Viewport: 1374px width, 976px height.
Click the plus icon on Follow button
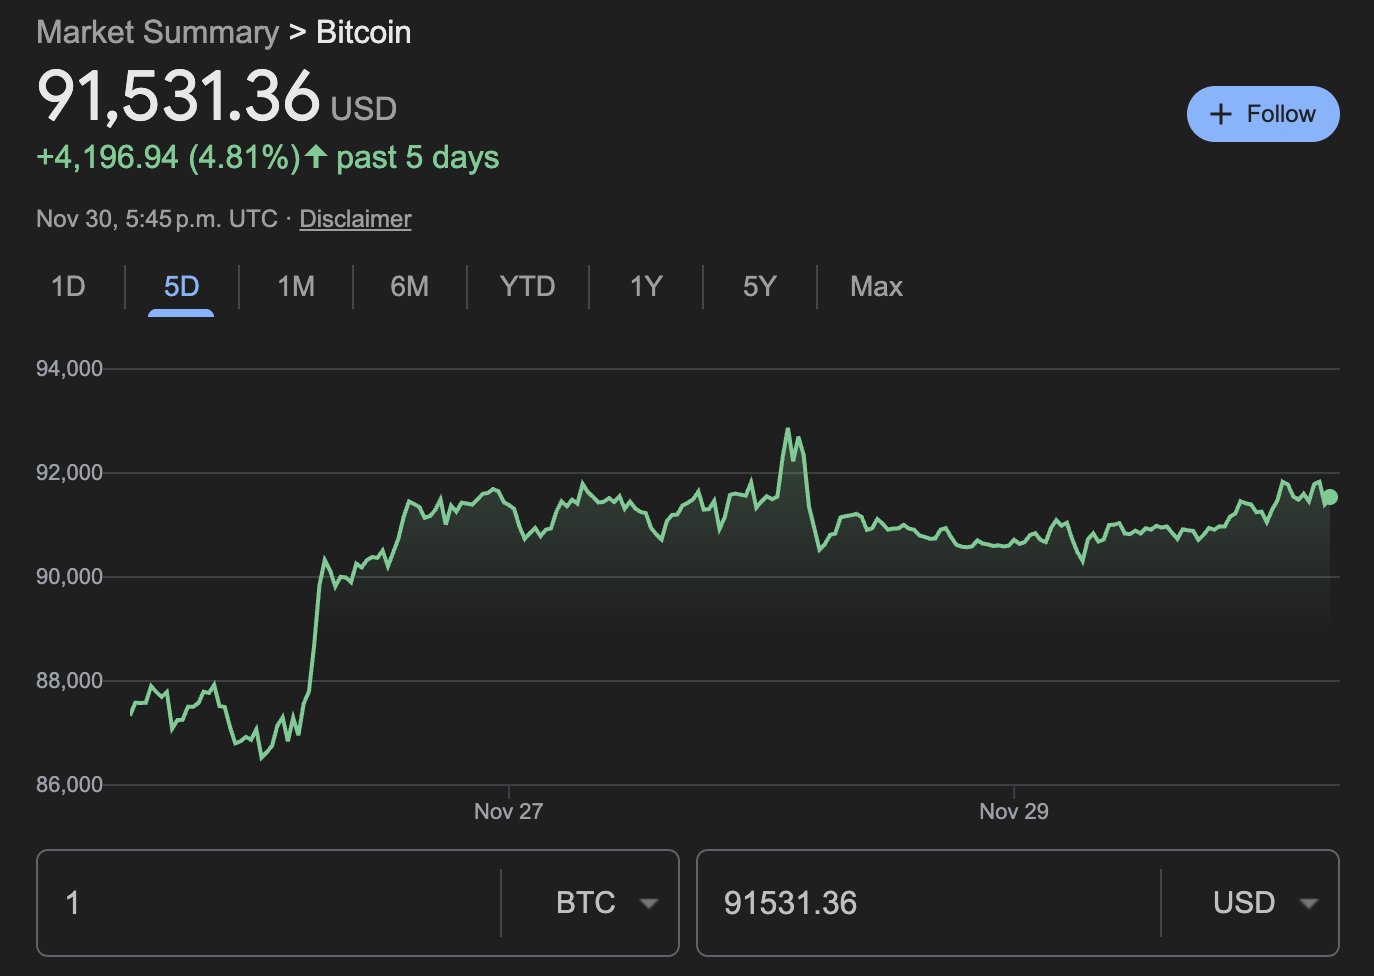coord(1220,114)
